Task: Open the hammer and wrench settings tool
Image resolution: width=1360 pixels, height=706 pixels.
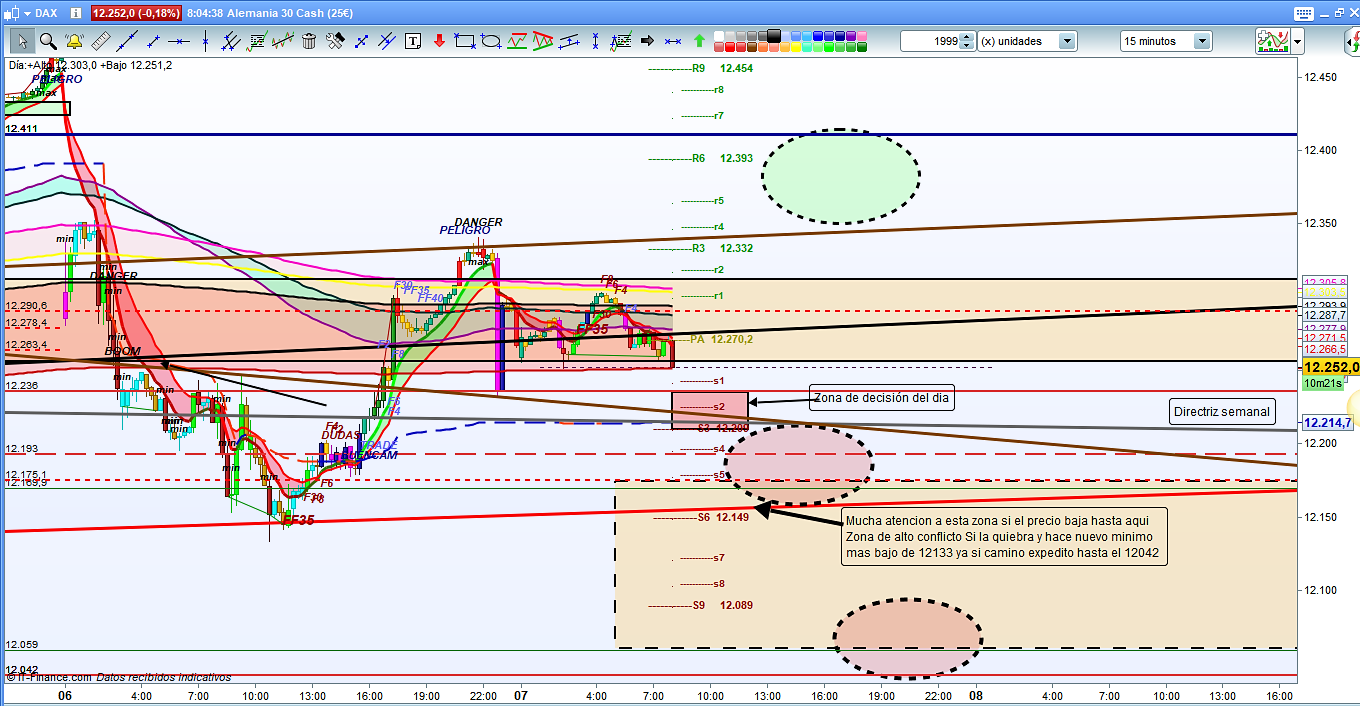Action: click(335, 41)
